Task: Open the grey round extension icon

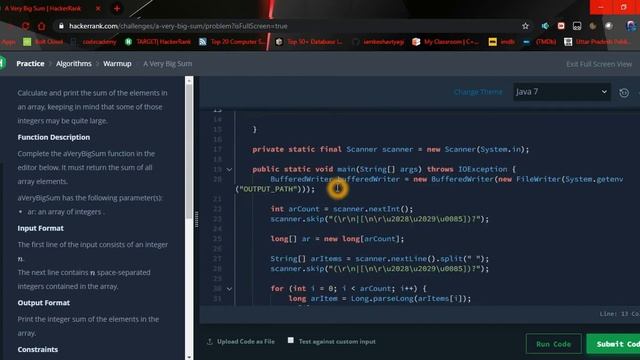Action: 609,26
